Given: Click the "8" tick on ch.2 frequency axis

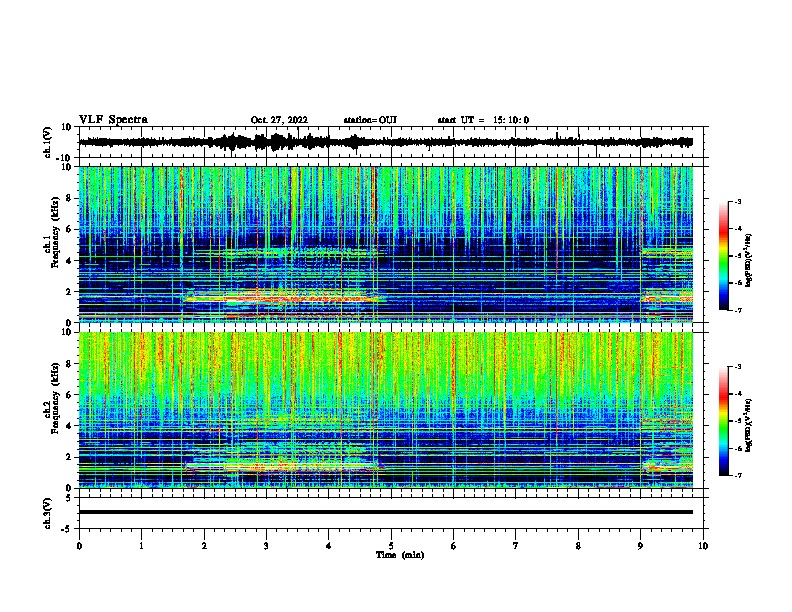Looking at the screenshot, I should [x=69, y=364].
